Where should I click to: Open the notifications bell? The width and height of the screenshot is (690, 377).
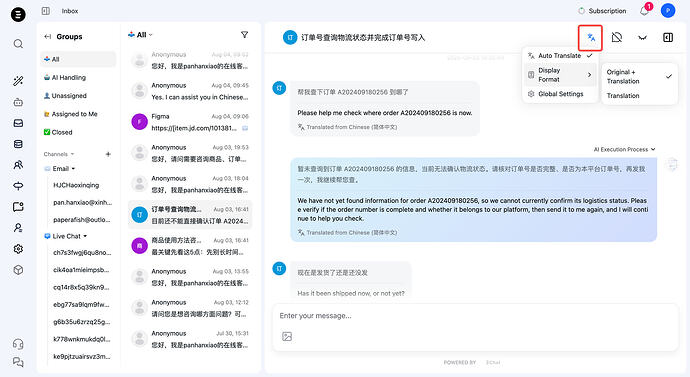tap(644, 11)
